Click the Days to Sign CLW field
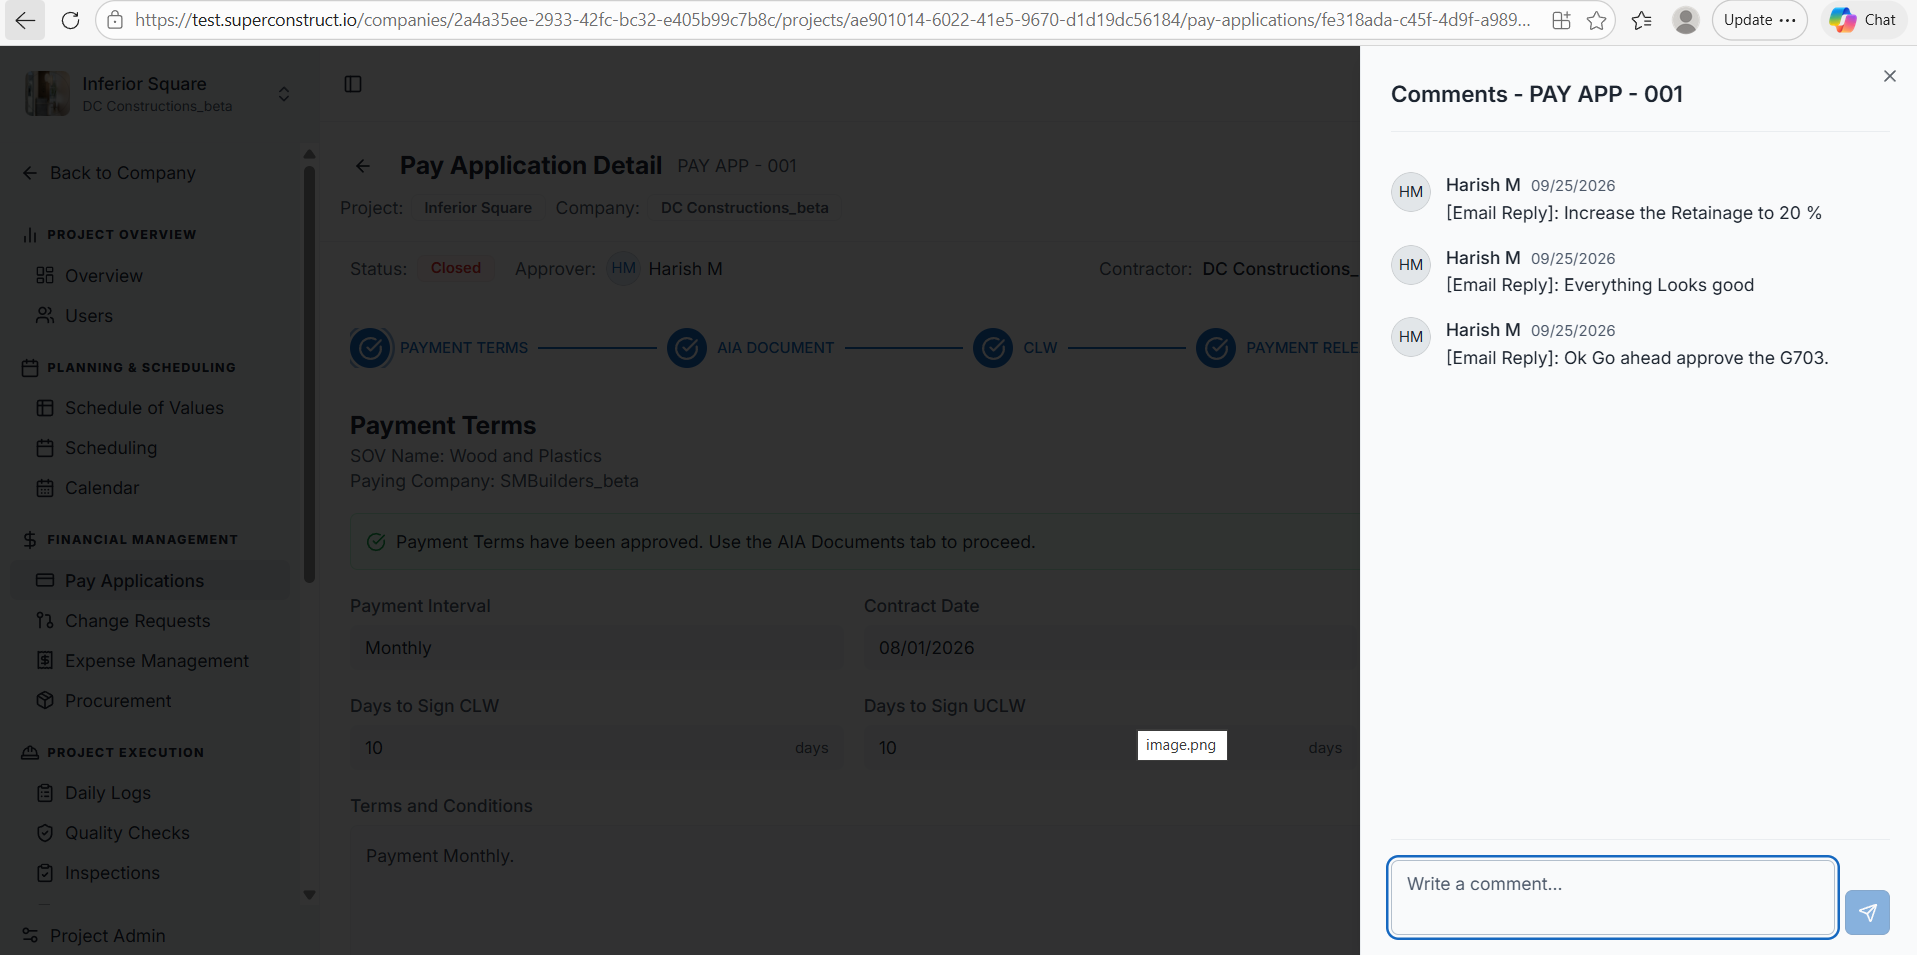 [596, 748]
